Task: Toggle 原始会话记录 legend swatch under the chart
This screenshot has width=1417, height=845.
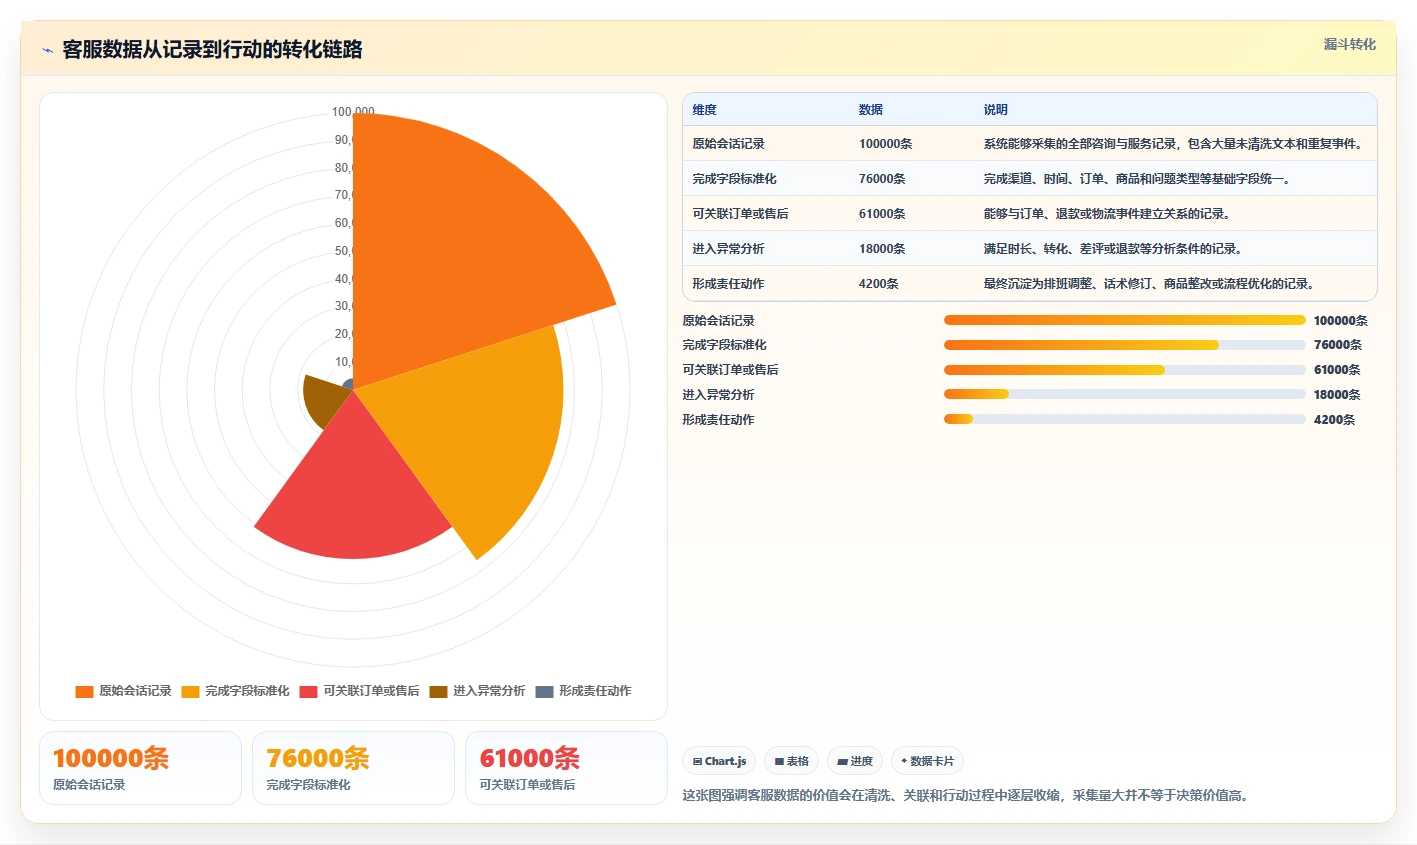Action: [x=84, y=691]
